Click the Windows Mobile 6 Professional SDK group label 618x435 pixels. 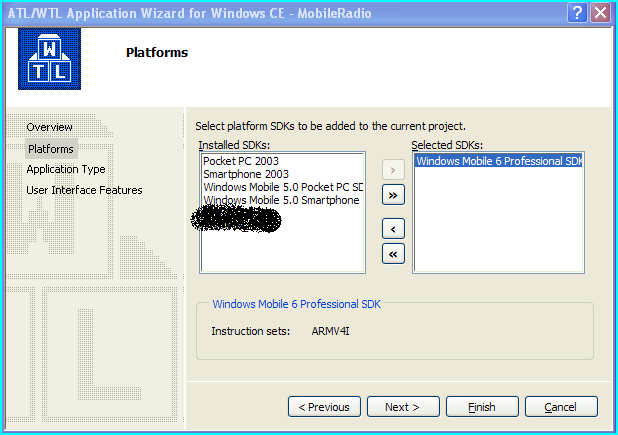point(296,304)
